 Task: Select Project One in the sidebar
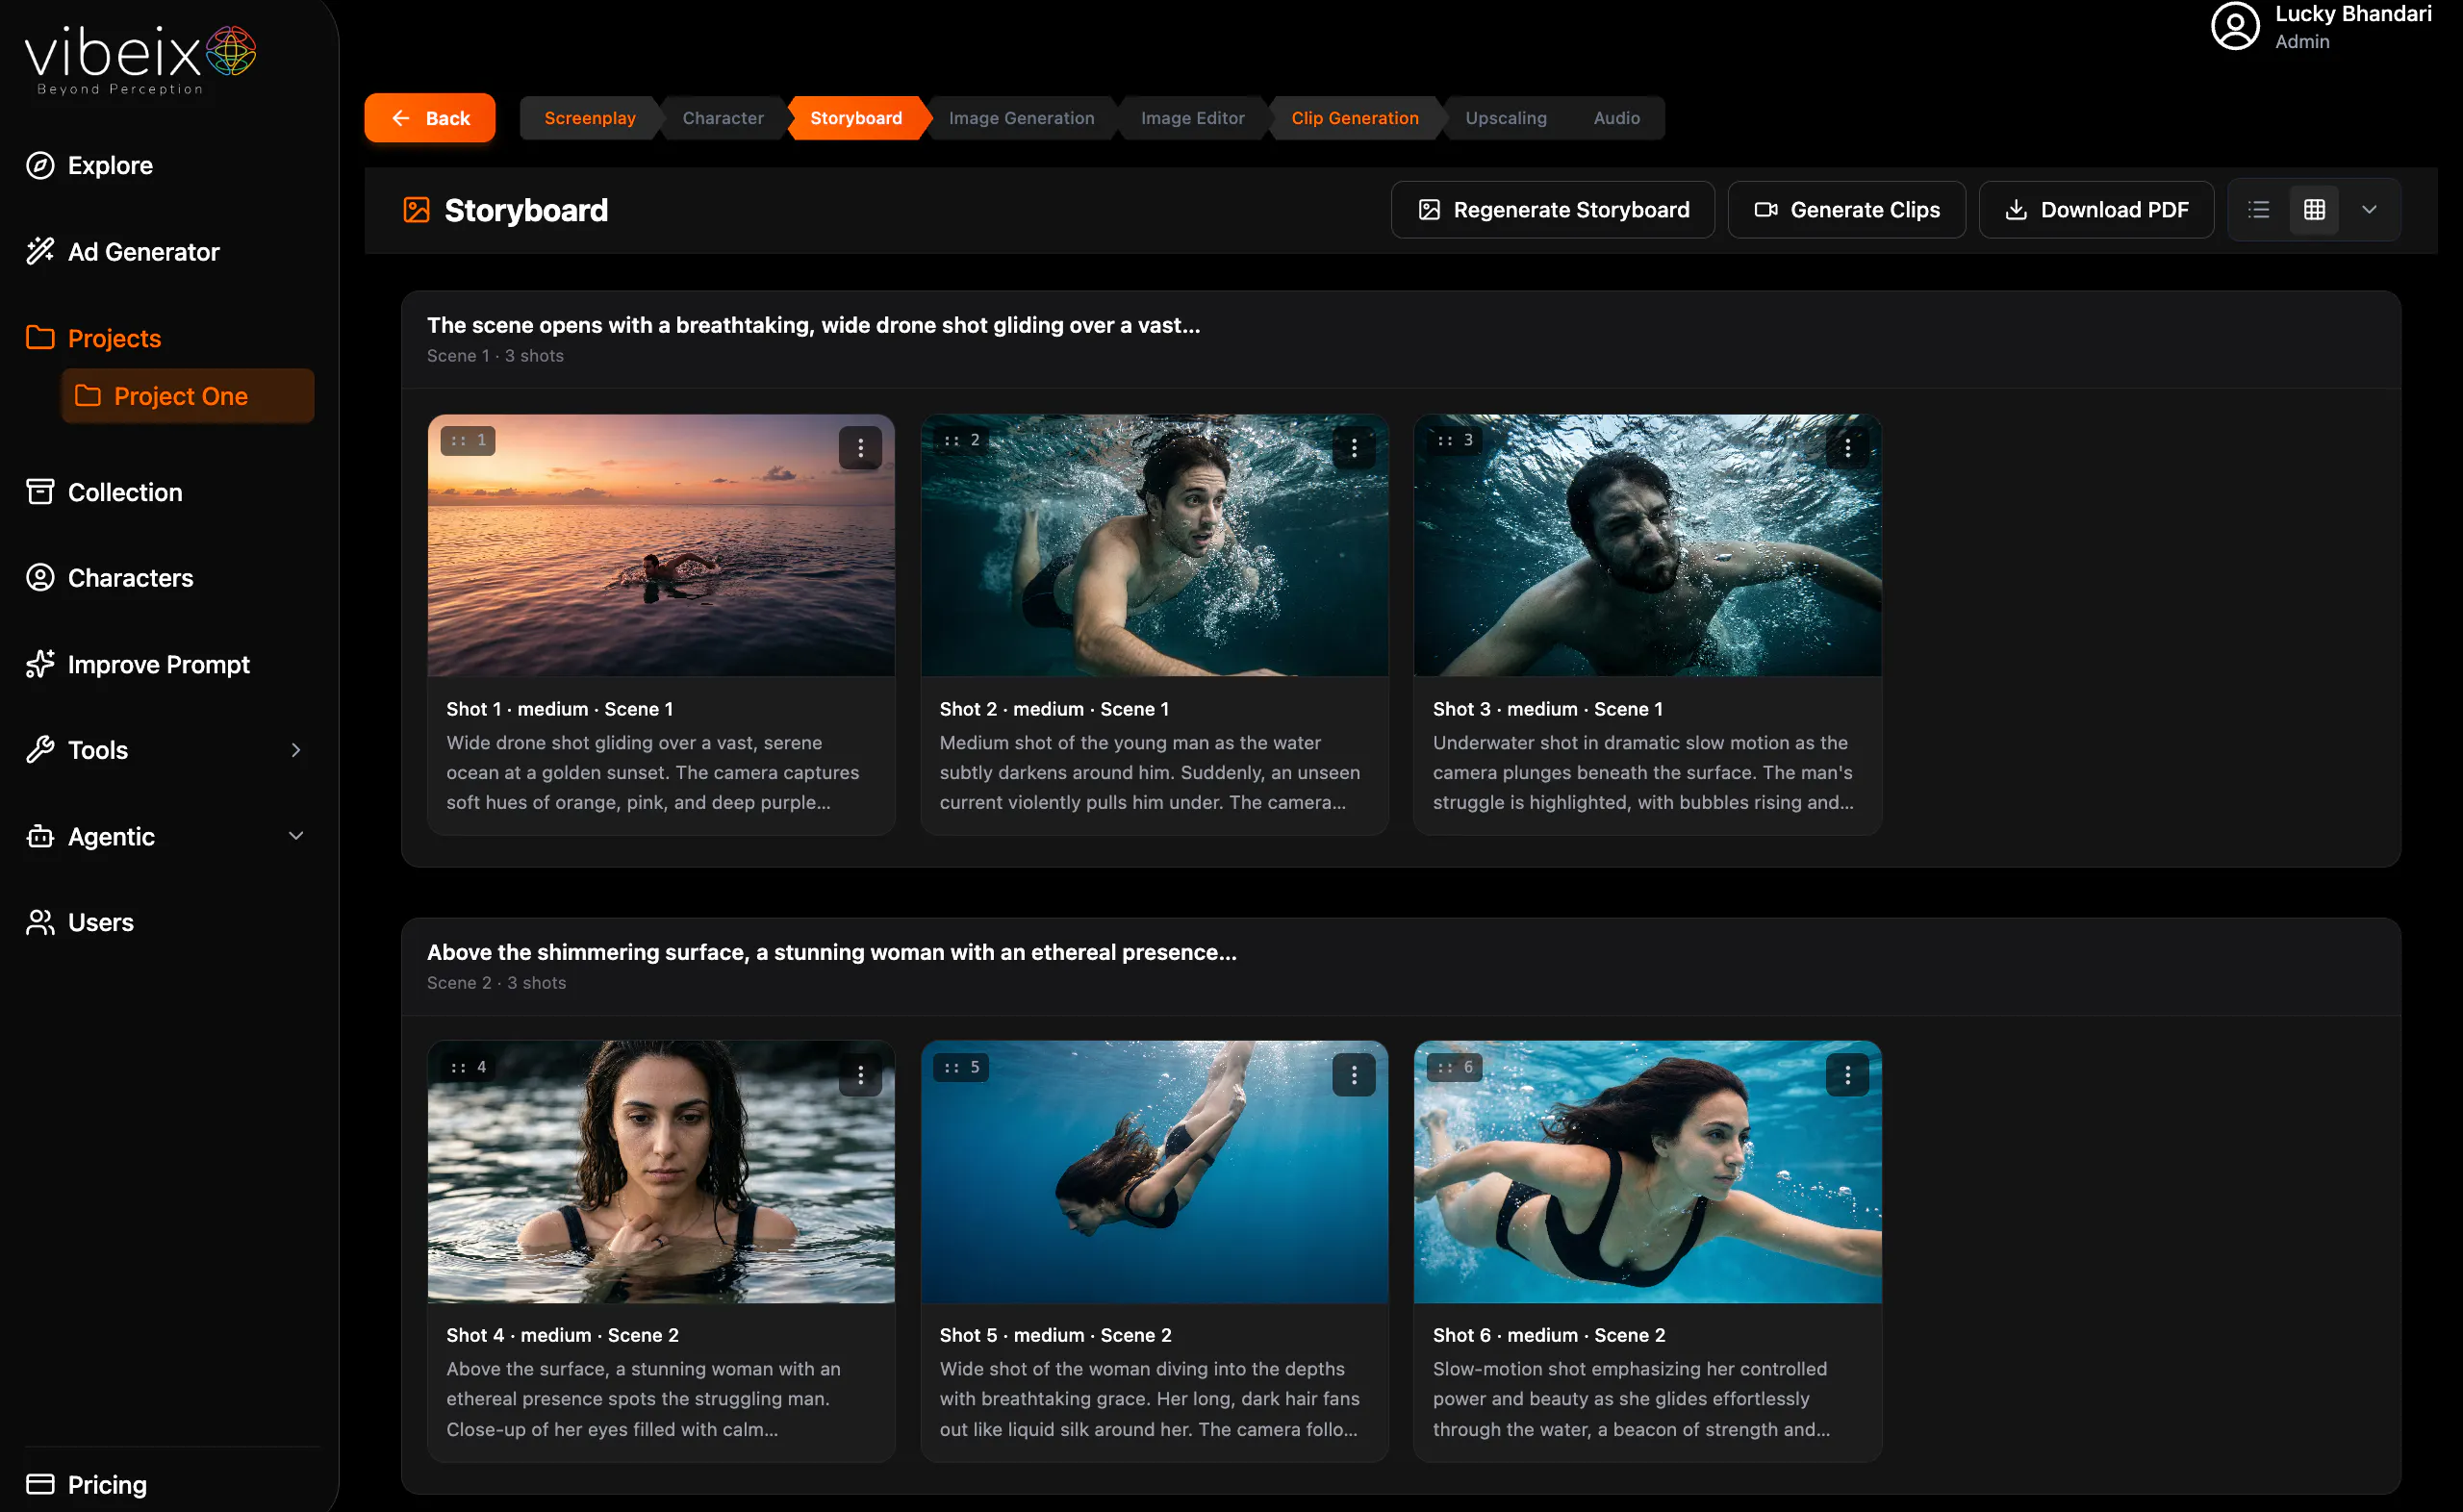click(188, 396)
